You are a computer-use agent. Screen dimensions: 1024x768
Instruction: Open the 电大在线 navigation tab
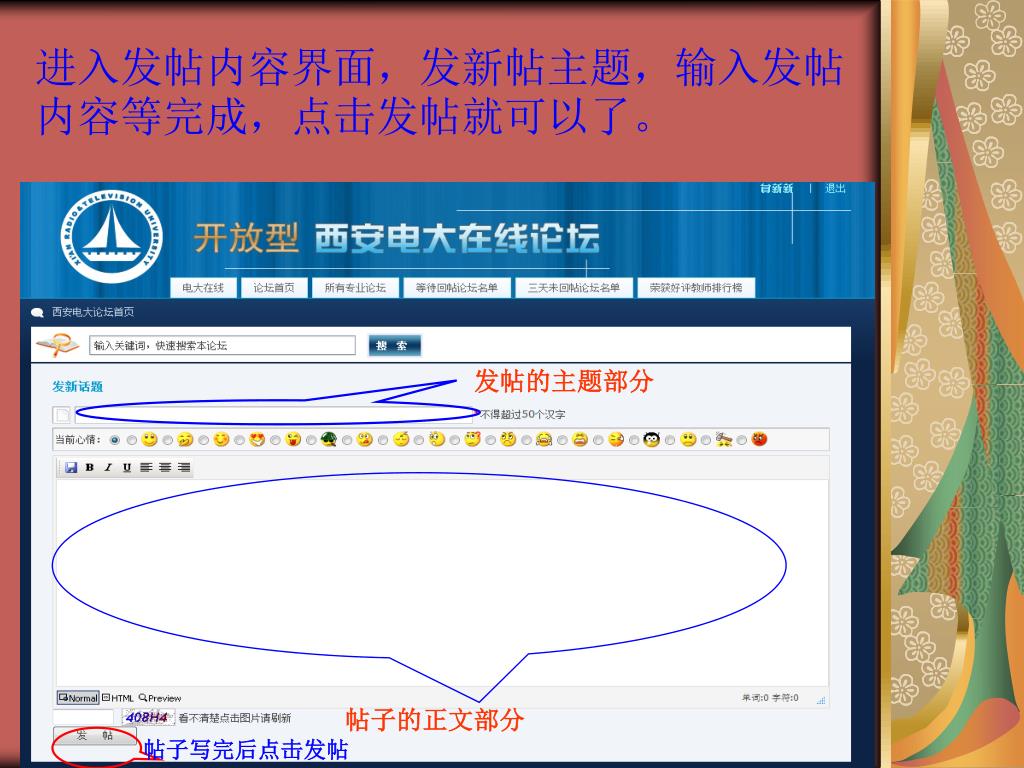click(203, 287)
